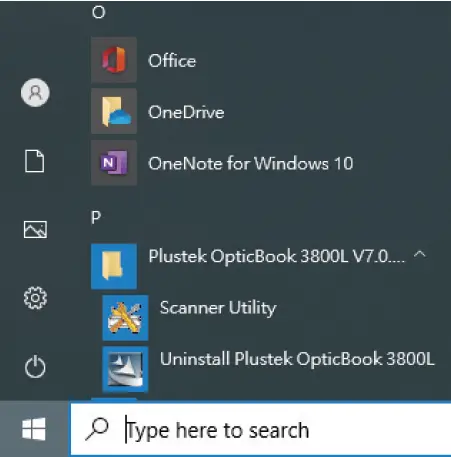Open the Pictures icon in sidebar

click(x=35, y=229)
